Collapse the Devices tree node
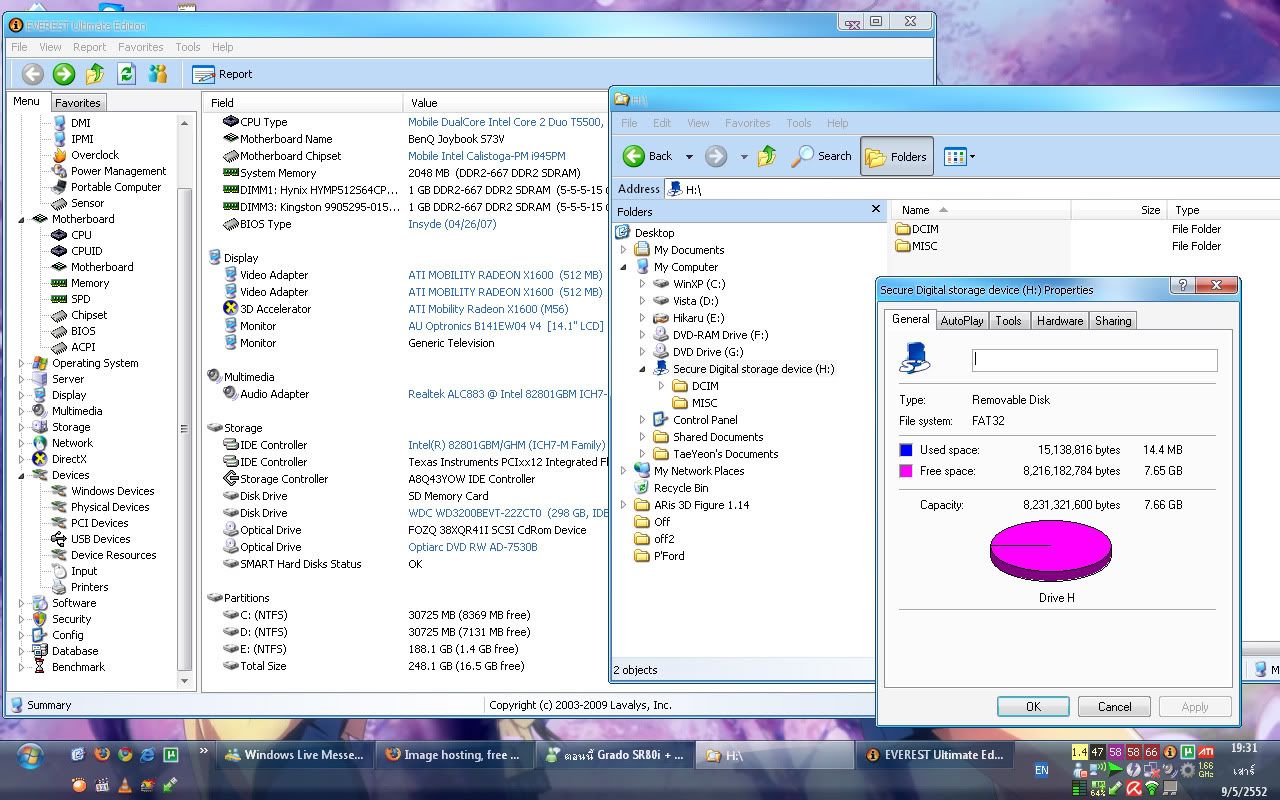 pyautogui.click(x=22, y=475)
